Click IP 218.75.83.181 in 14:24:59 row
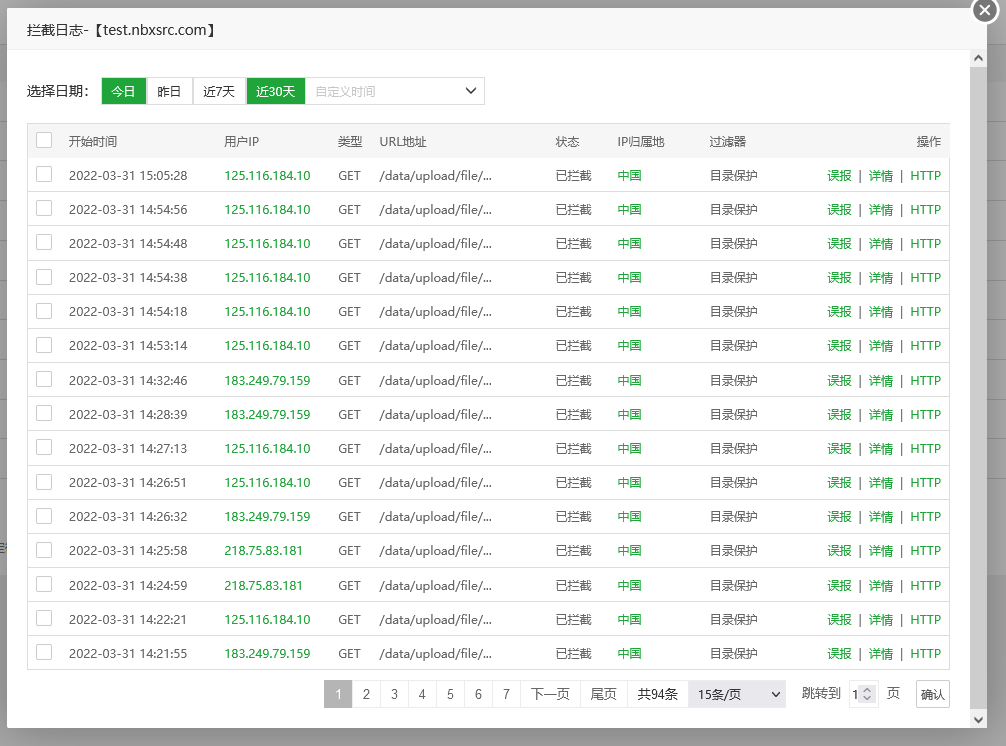This screenshot has height=746, width=1006. [264, 586]
